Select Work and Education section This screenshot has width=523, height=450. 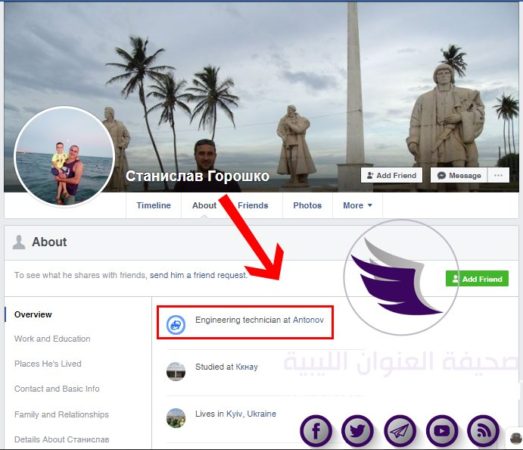coord(52,339)
